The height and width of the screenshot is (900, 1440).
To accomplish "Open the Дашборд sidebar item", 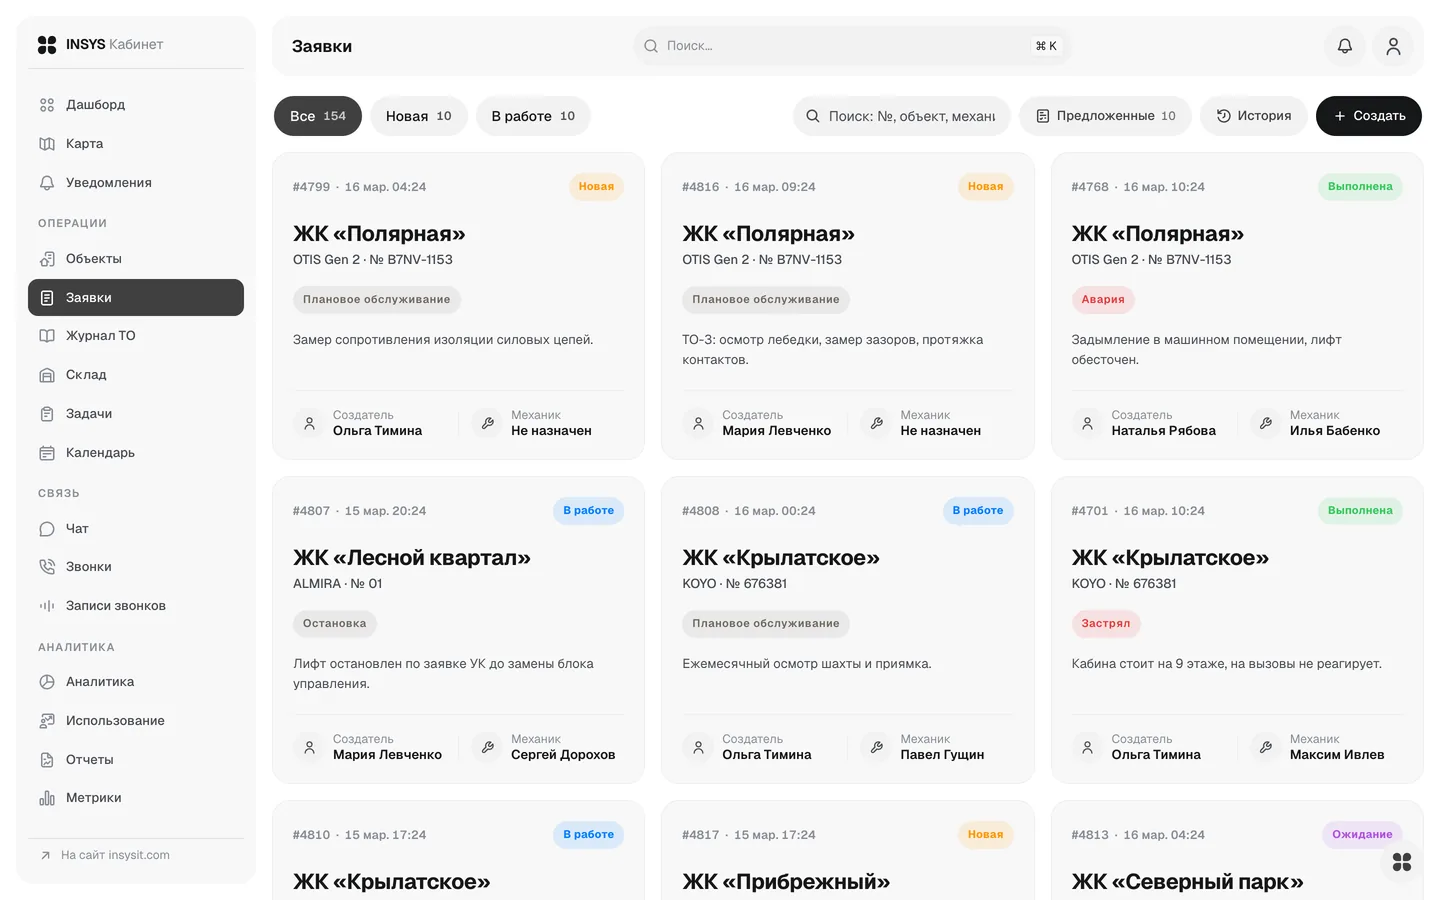I will tap(136, 105).
